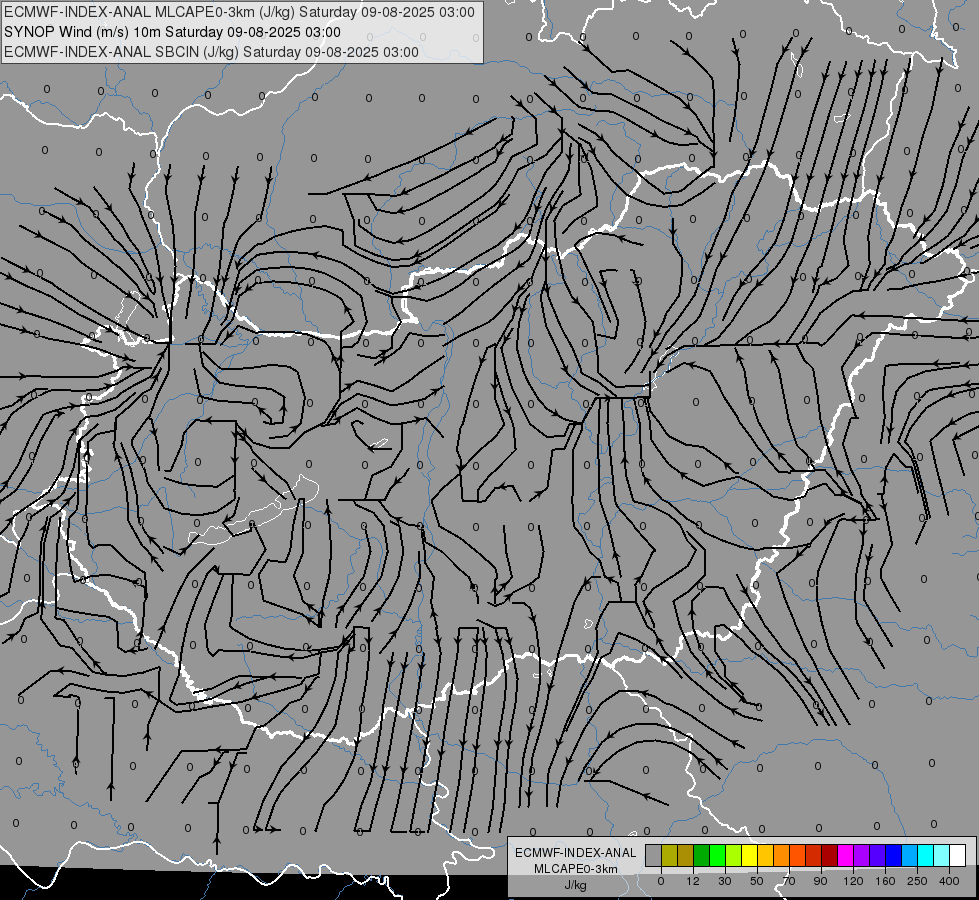Screen dimensions: 979x900
Task: Click the gray legend swatch below 0
Action: point(654,855)
